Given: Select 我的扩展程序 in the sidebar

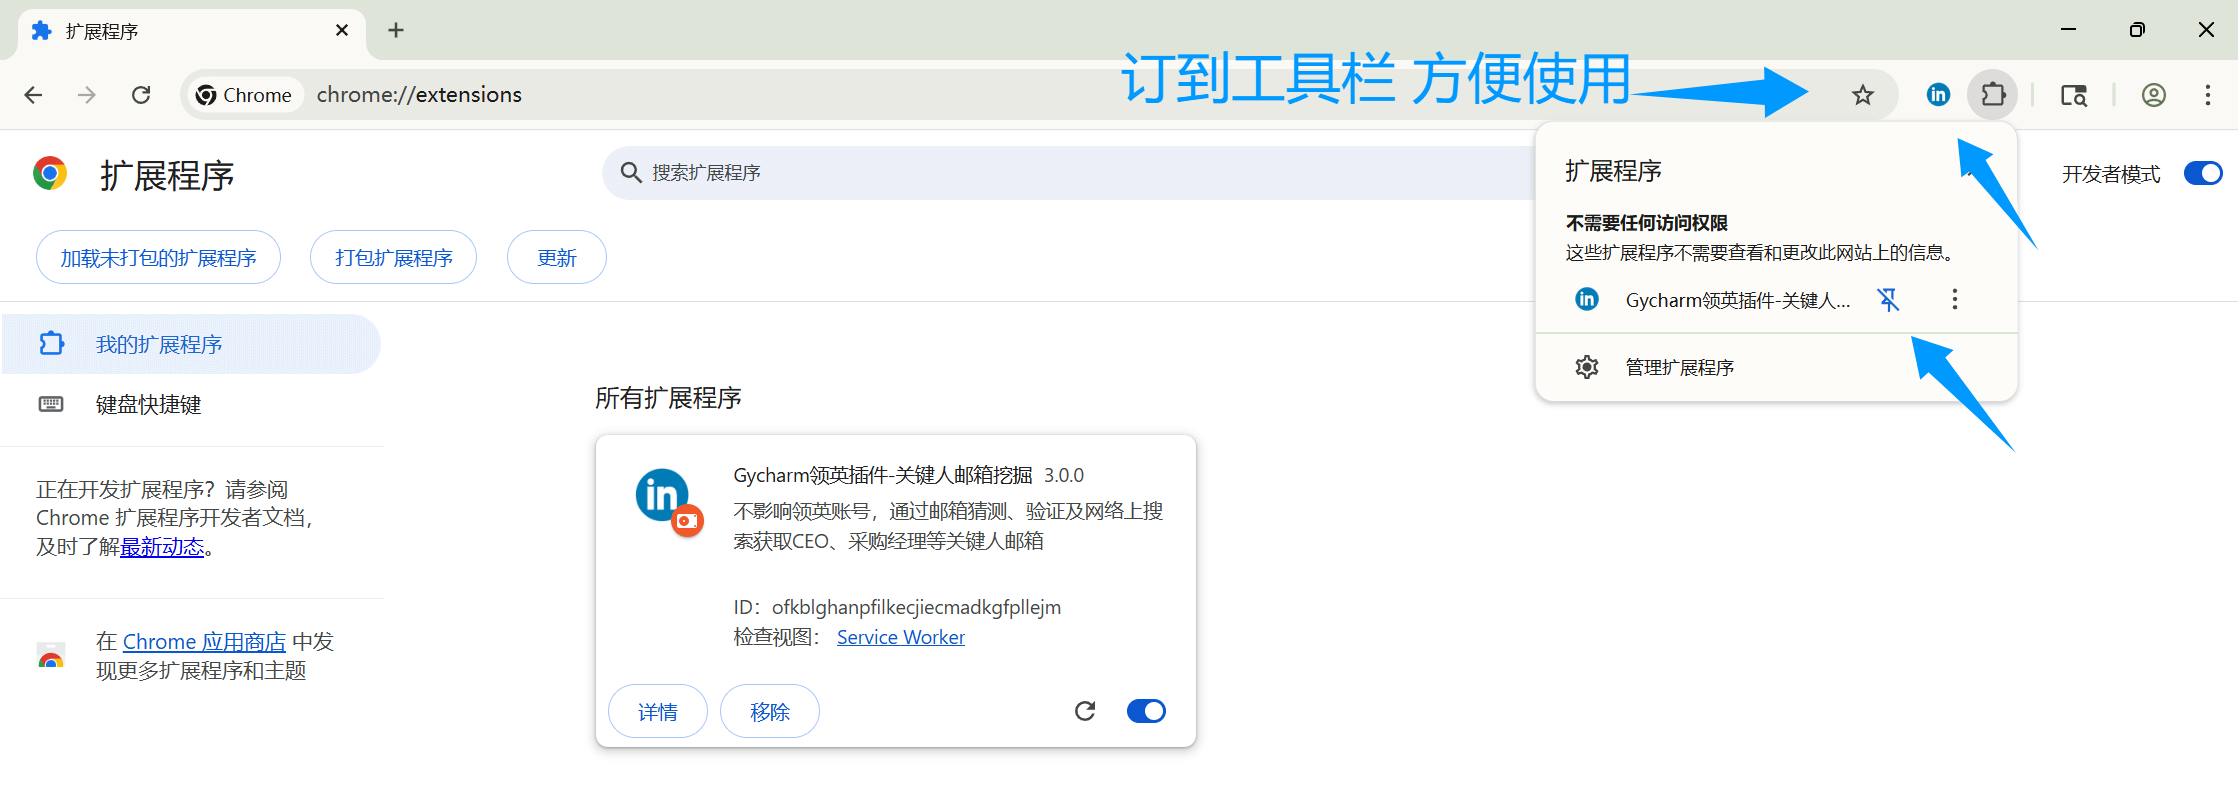Looking at the screenshot, I should pyautogui.click(x=190, y=344).
